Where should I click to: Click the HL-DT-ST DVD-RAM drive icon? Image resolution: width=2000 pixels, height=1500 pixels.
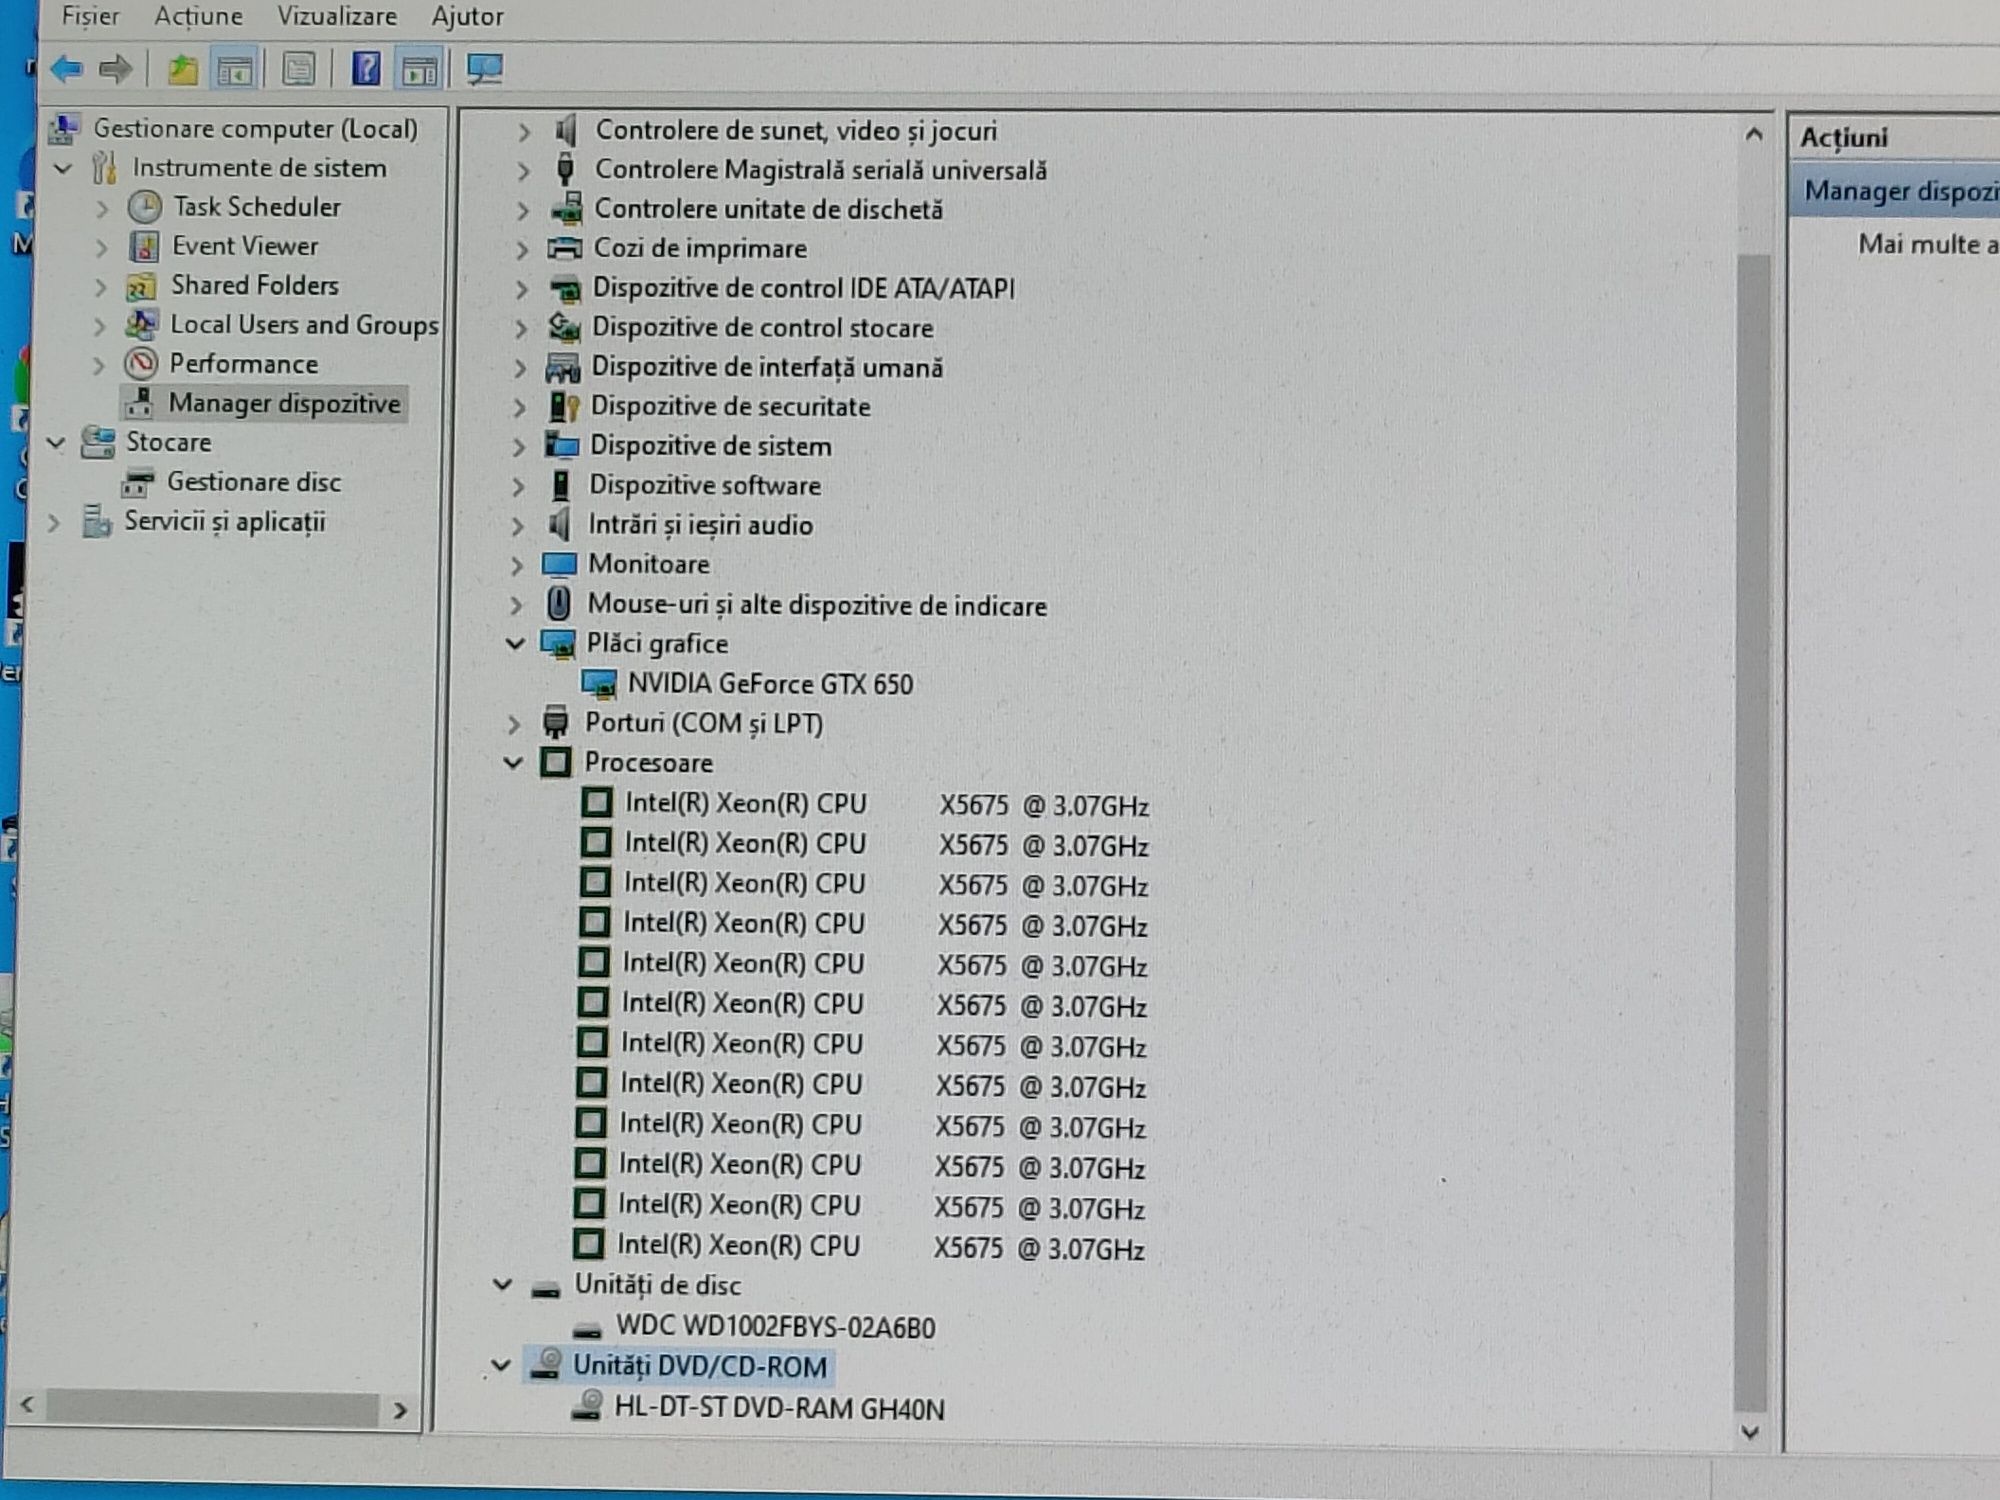coord(587,1407)
